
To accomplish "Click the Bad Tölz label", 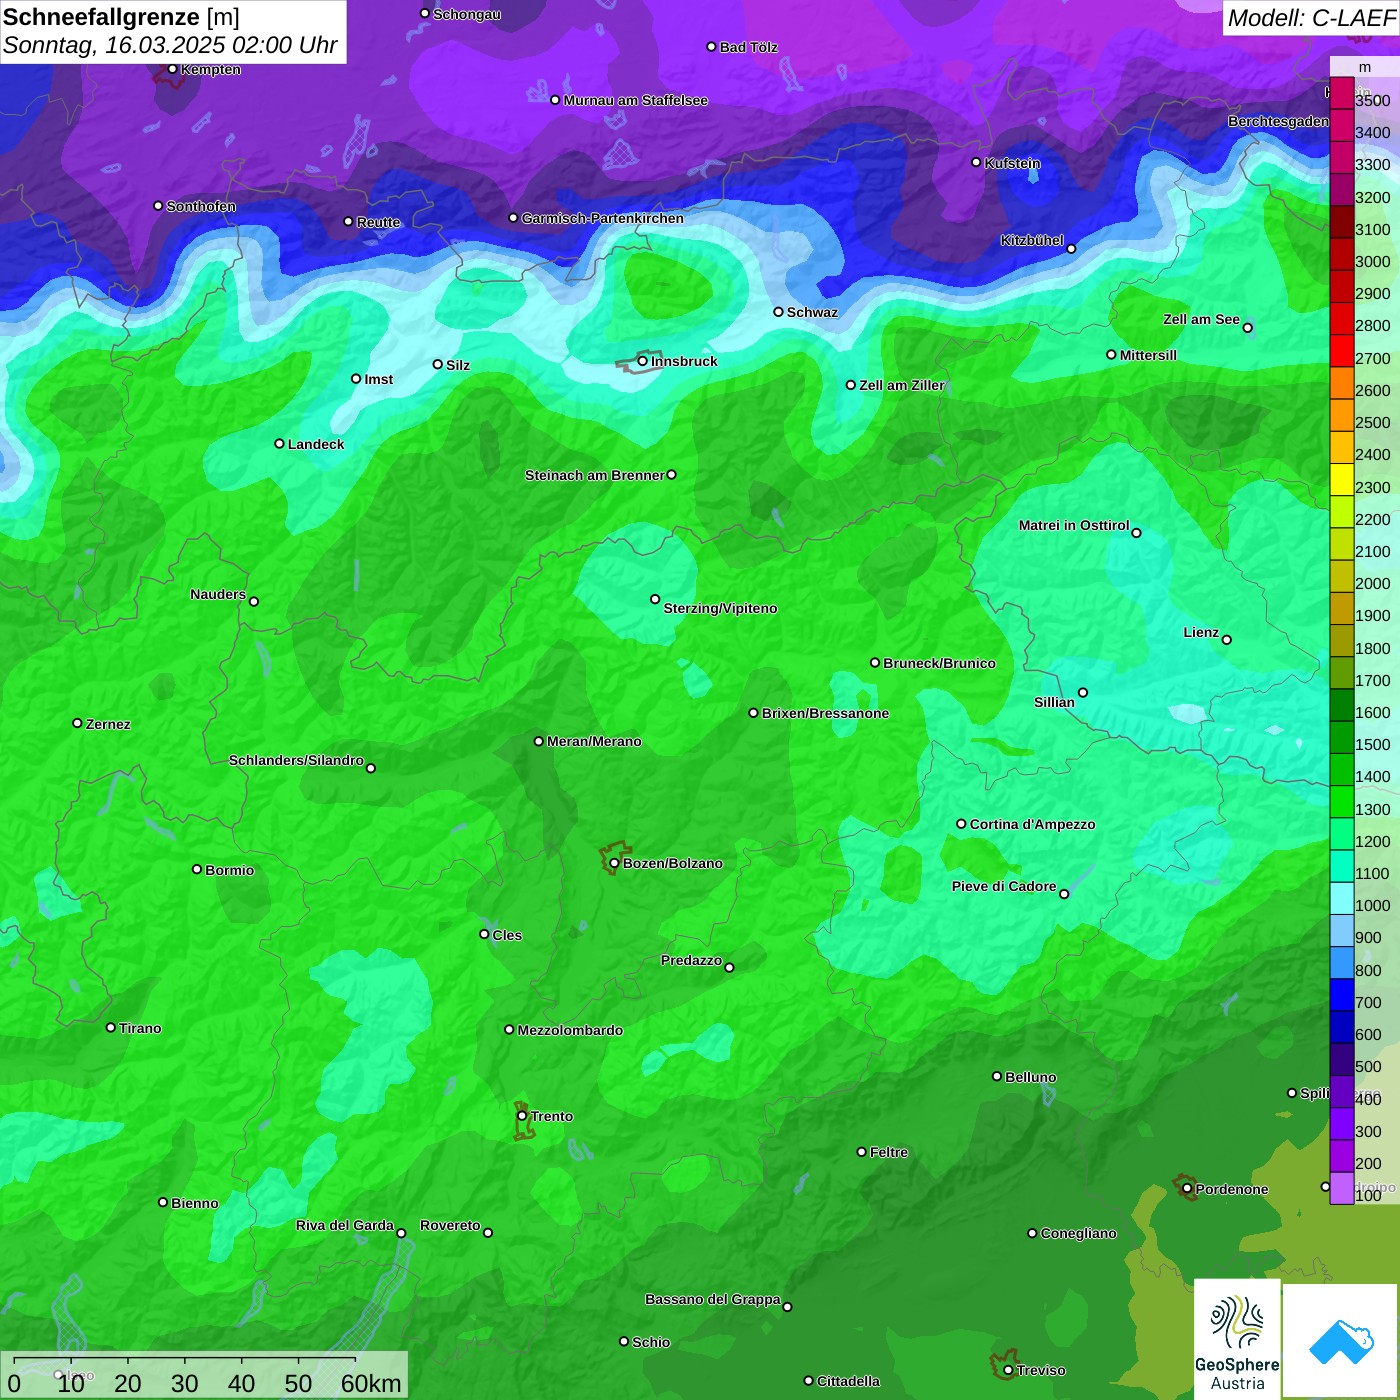I will click(748, 47).
